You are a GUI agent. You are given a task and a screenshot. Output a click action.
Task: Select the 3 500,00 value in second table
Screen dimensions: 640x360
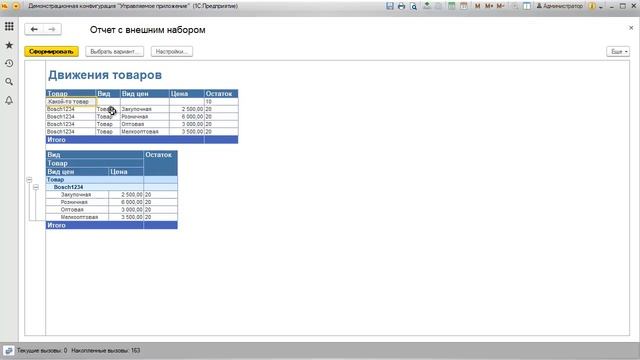[x=126, y=217]
